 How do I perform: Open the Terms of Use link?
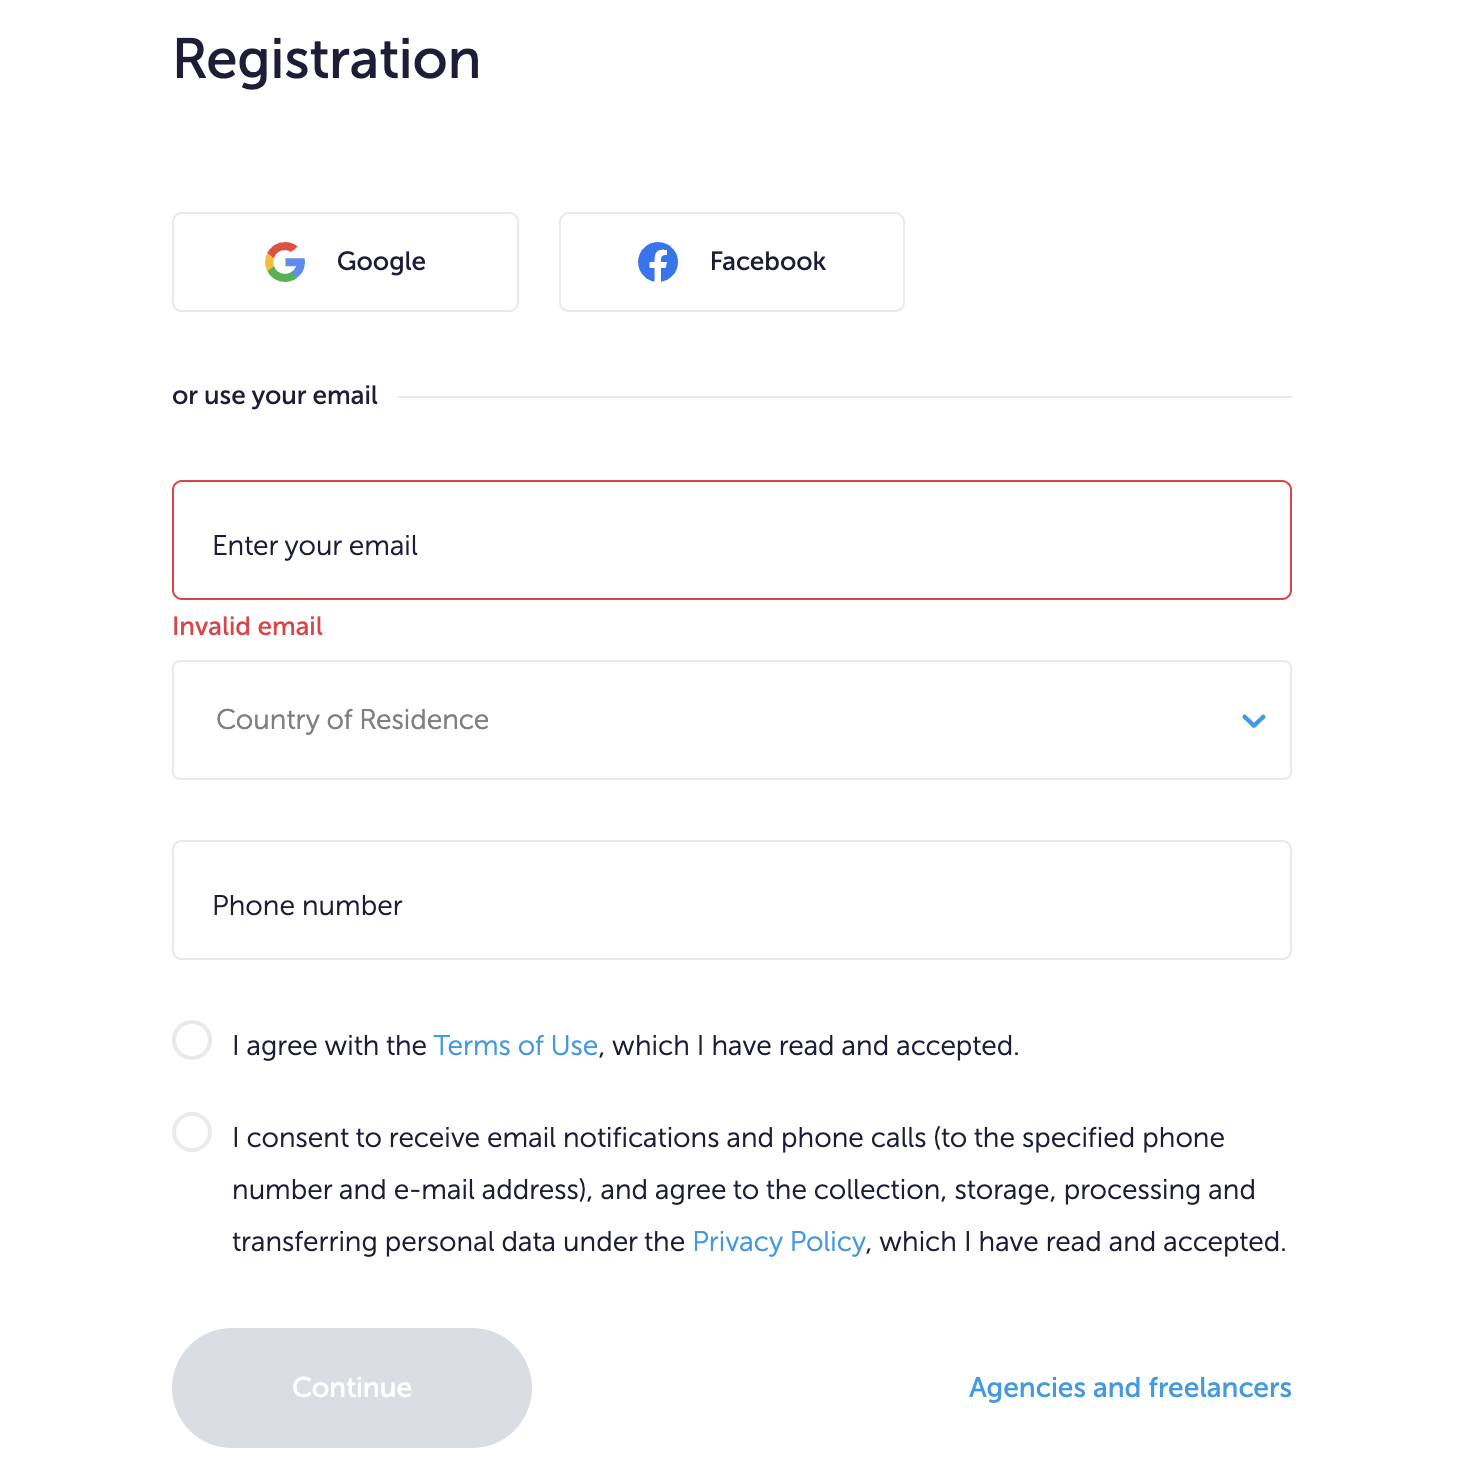[x=516, y=1045]
